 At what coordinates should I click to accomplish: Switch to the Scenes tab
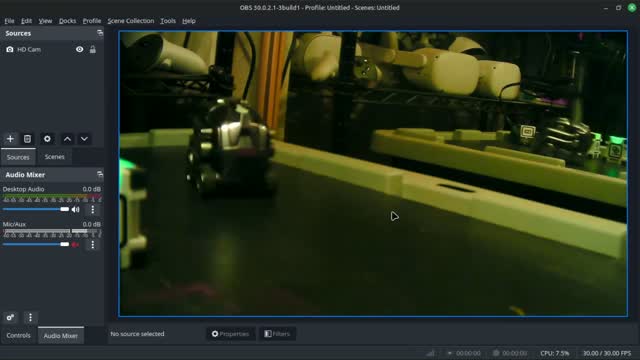coord(54,157)
